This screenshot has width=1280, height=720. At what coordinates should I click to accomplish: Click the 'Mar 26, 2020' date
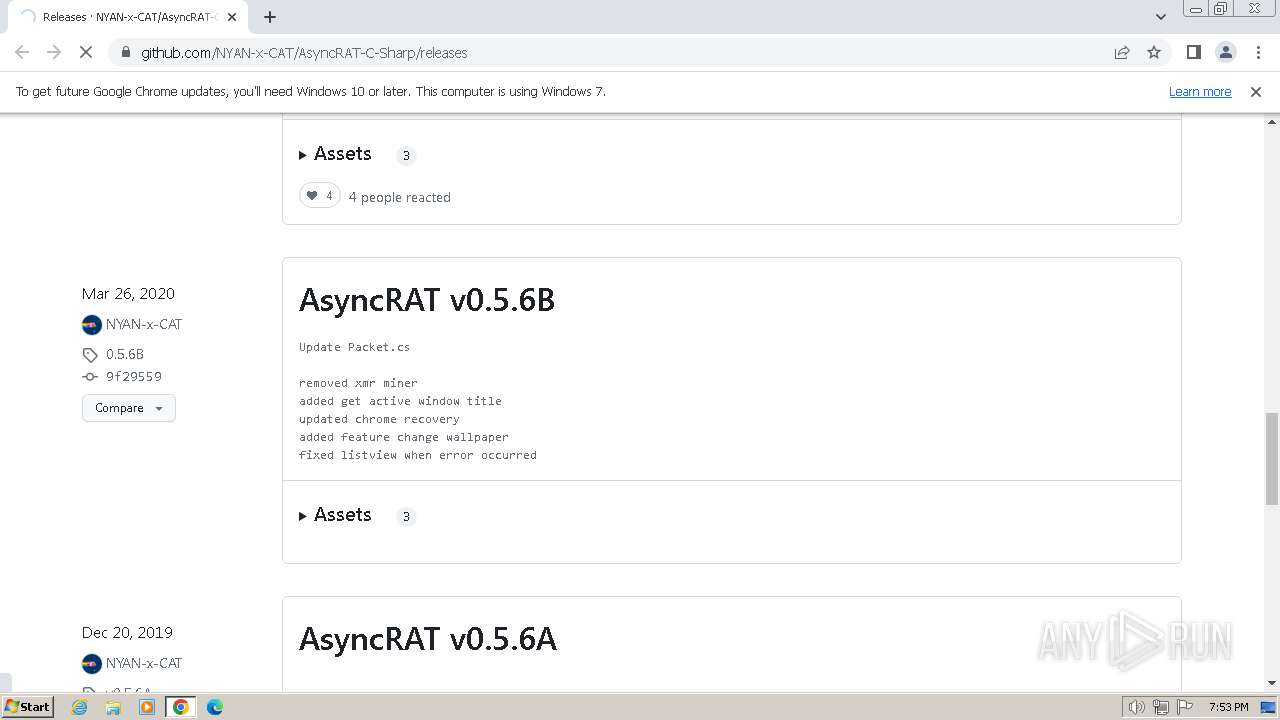pyautogui.click(x=128, y=293)
